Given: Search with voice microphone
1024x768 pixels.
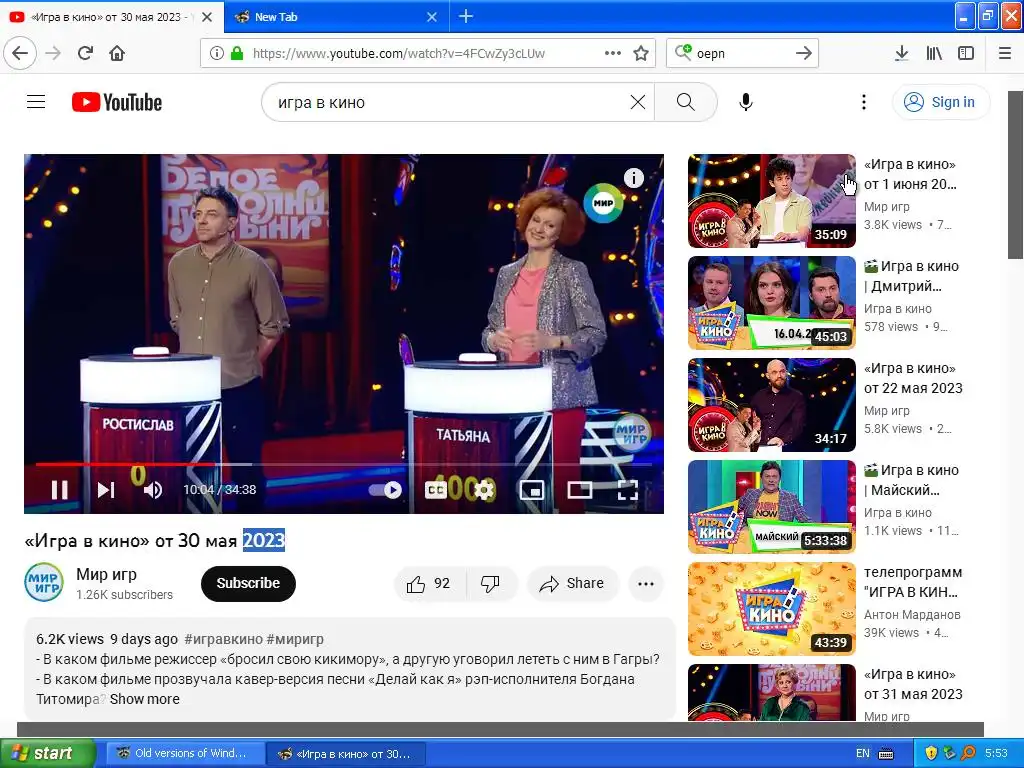Looking at the screenshot, I should pos(746,102).
